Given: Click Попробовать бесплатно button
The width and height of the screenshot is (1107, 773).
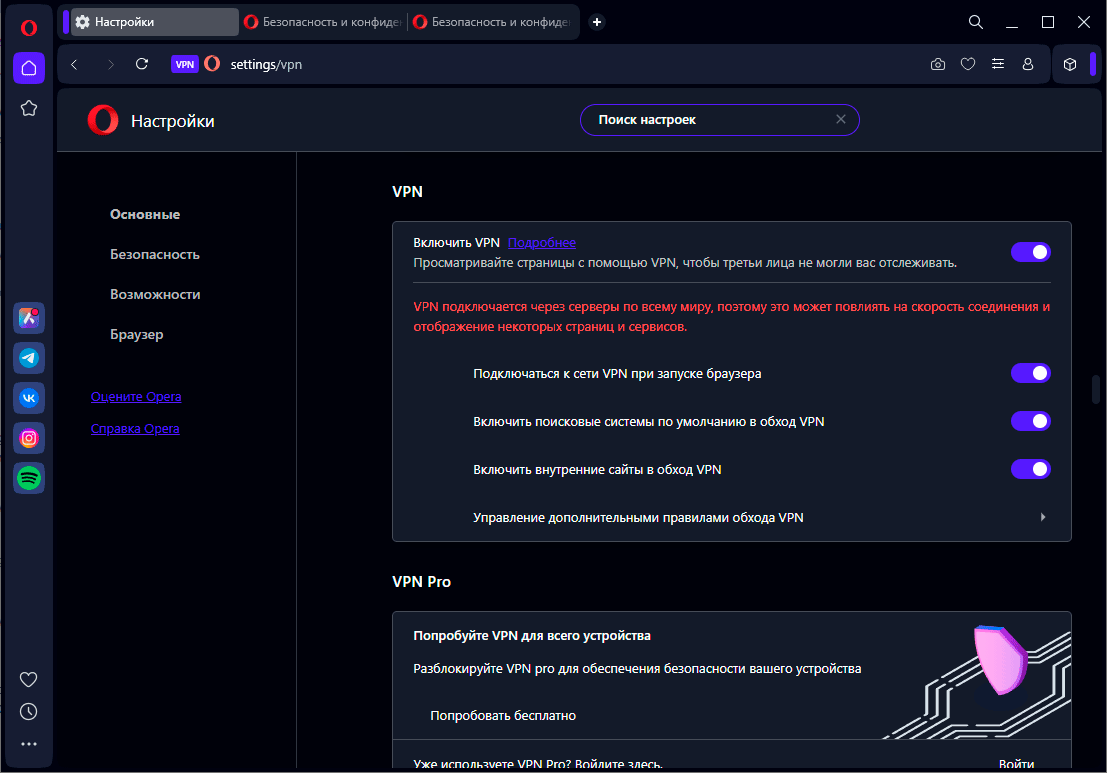Looking at the screenshot, I should click(503, 716).
